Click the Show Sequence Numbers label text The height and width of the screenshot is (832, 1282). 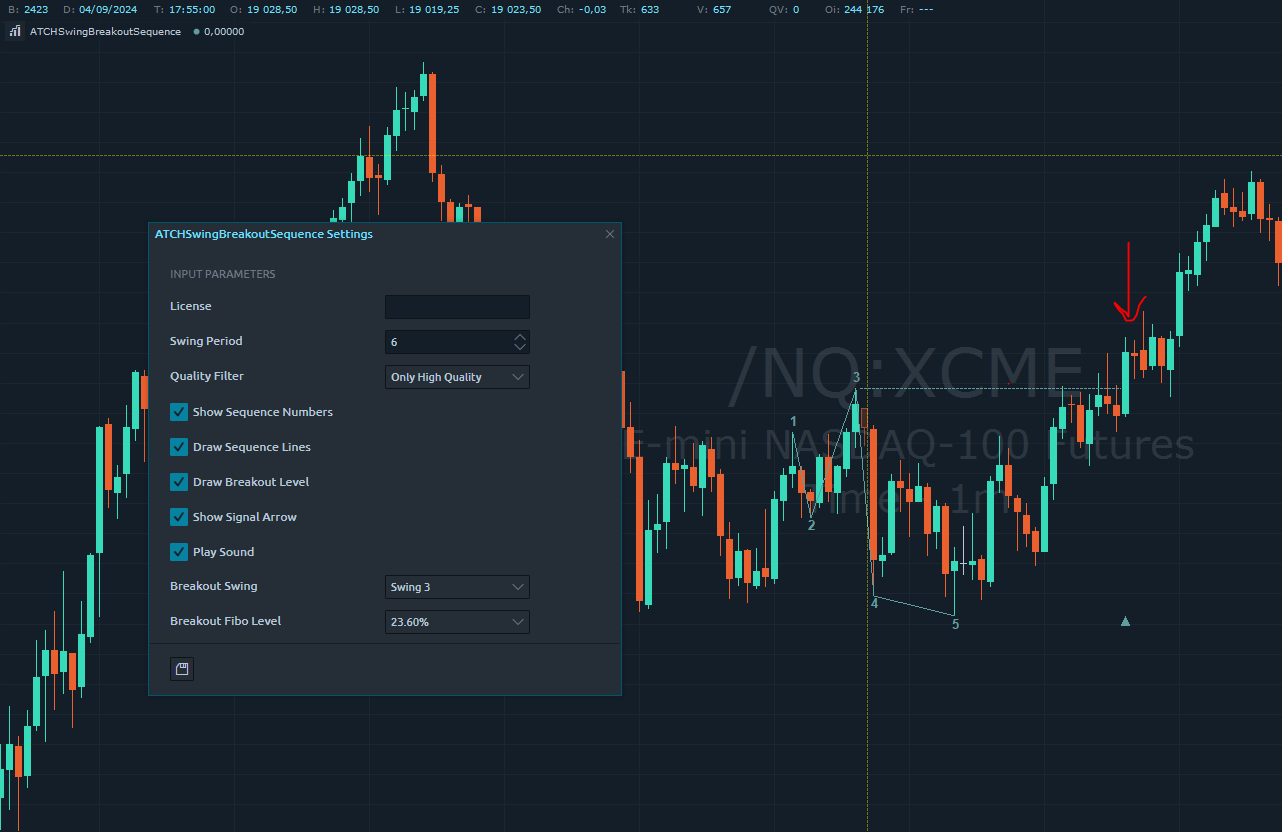click(x=263, y=412)
